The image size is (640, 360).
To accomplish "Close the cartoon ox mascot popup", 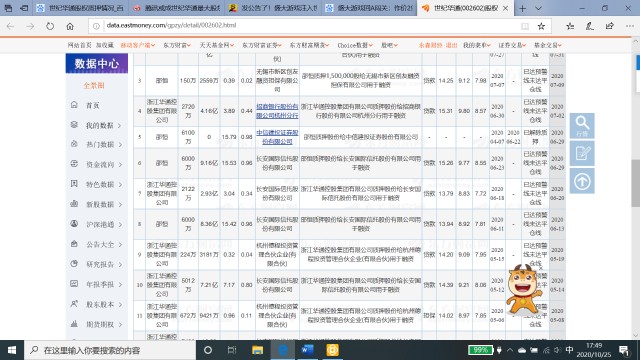I will point(541,268).
